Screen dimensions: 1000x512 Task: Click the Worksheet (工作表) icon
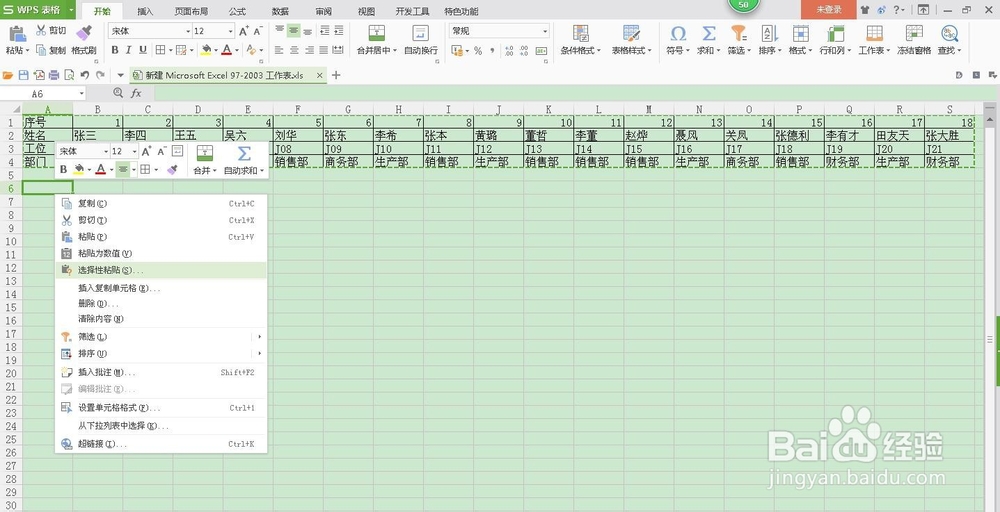tap(874, 33)
